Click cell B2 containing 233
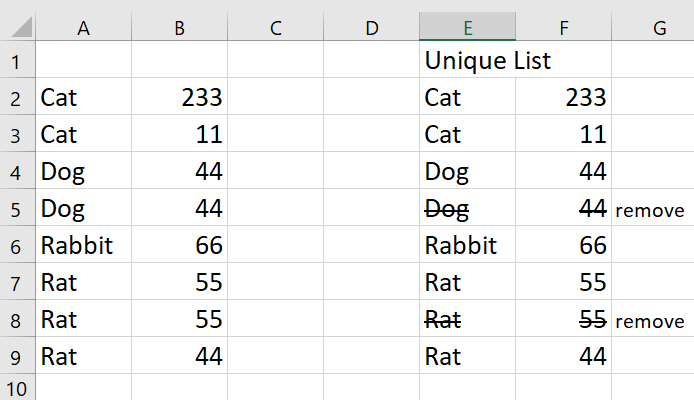The image size is (694, 400). coord(180,96)
